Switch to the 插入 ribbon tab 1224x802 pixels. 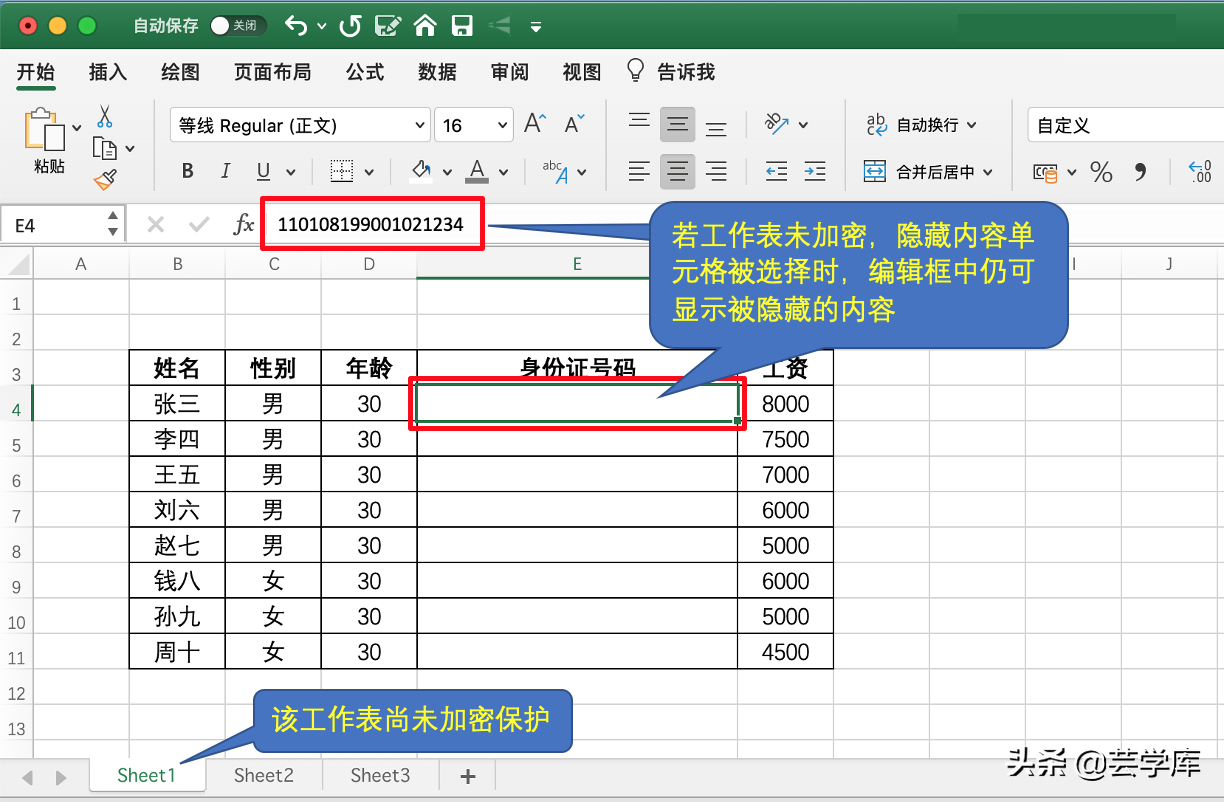pos(108,72)
